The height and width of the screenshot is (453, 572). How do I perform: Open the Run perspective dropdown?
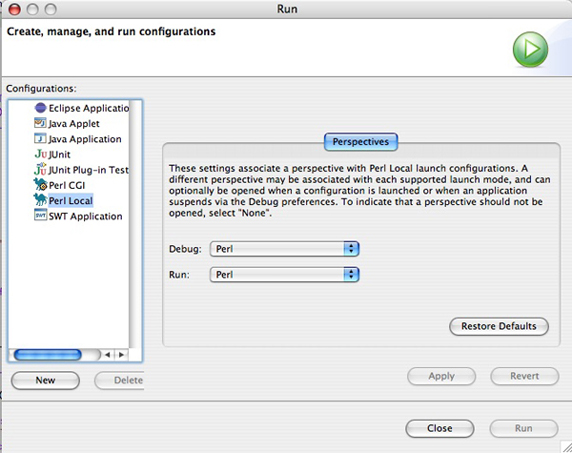pyautogui.click(x=285, y=275)
